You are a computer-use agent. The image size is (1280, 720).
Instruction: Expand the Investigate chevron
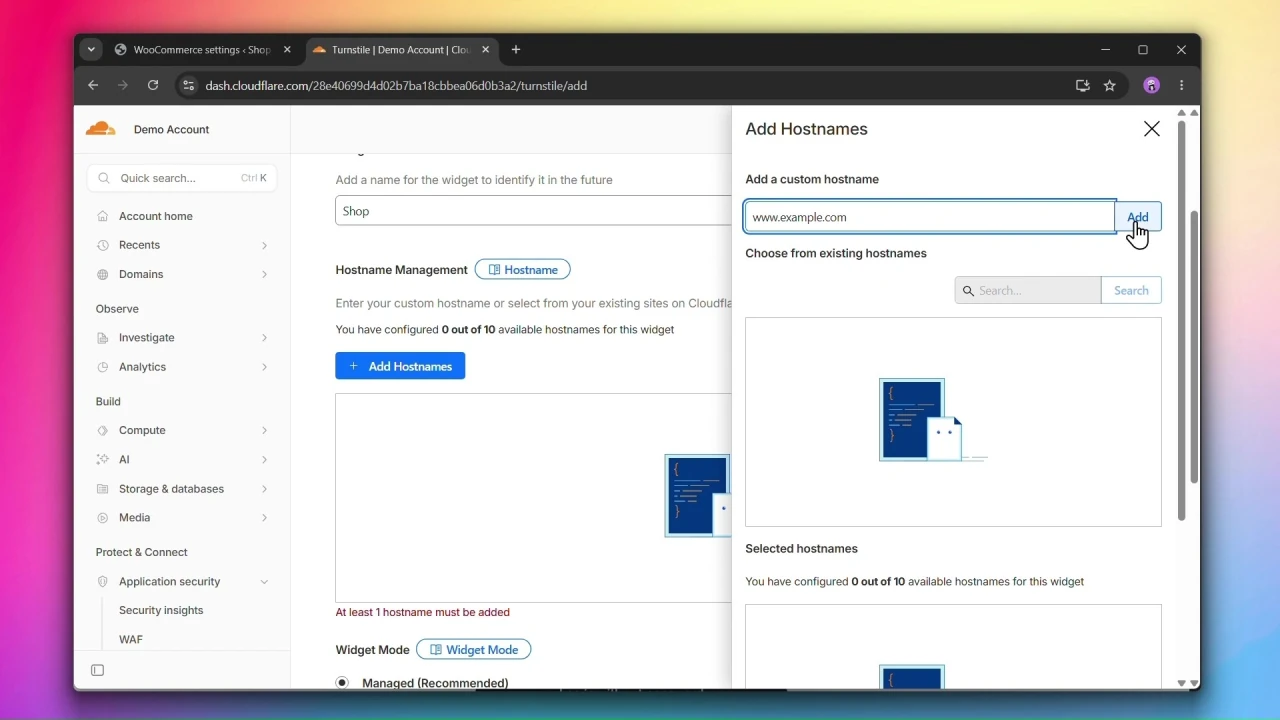coord(264,338)
